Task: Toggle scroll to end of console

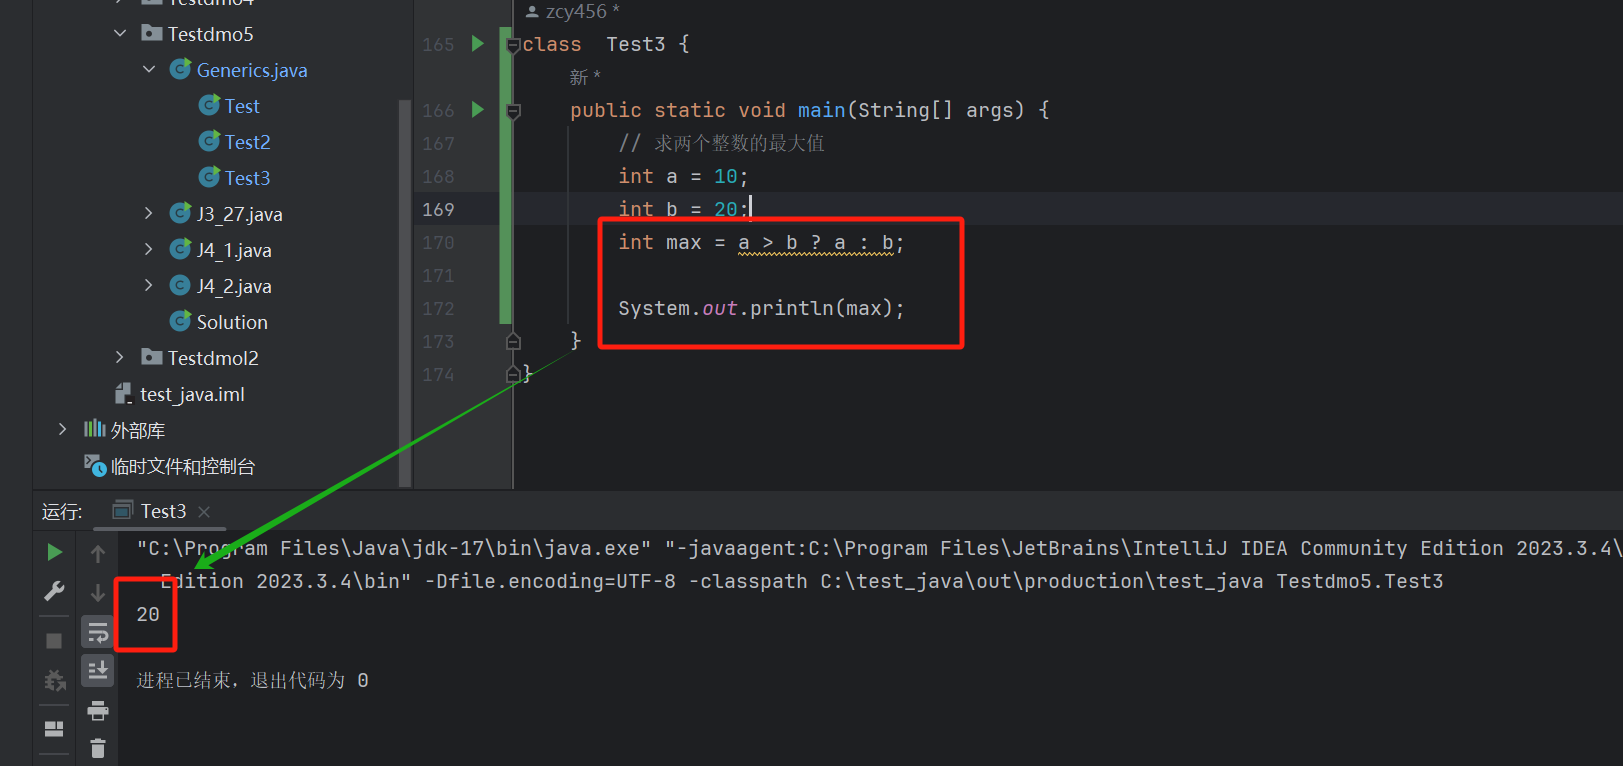Action: pos(98,670)
